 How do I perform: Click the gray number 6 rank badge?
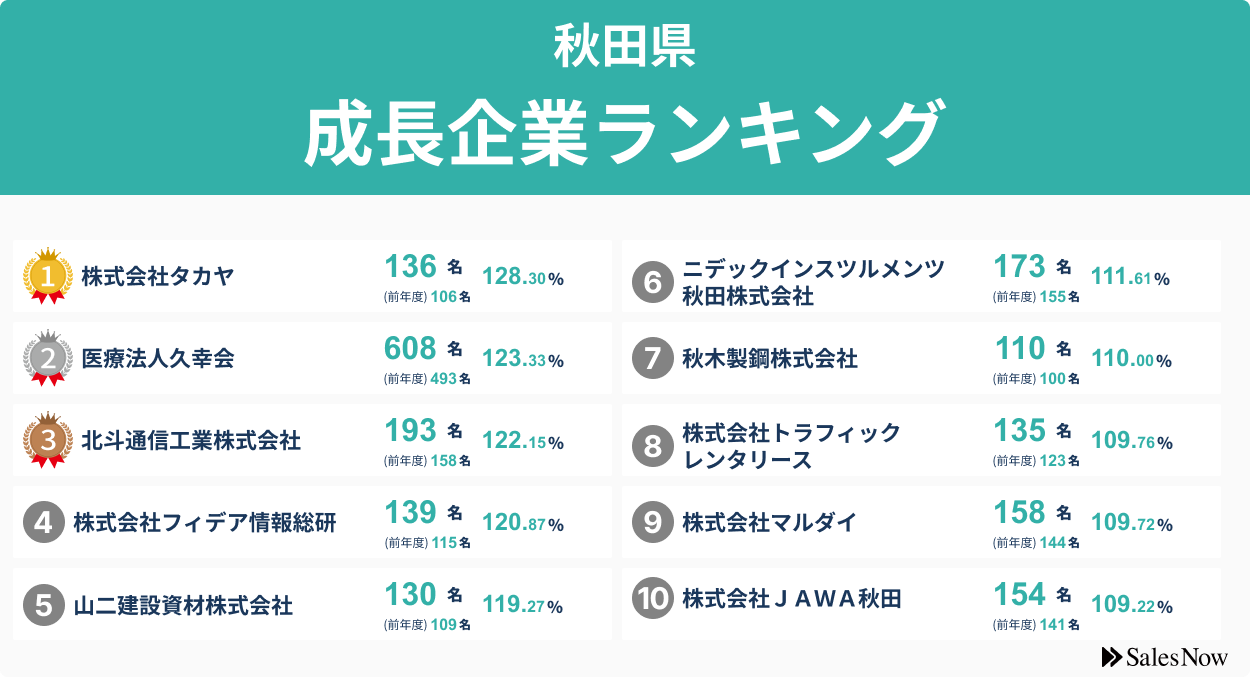652,283
